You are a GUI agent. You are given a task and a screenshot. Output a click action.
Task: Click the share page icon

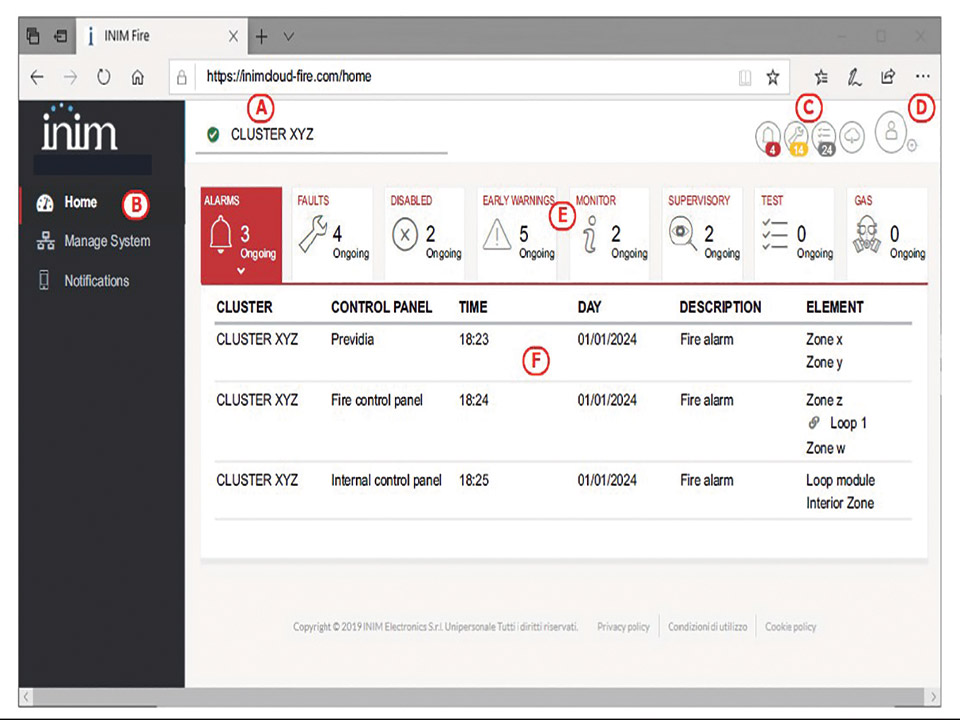[x=888, y=77]
